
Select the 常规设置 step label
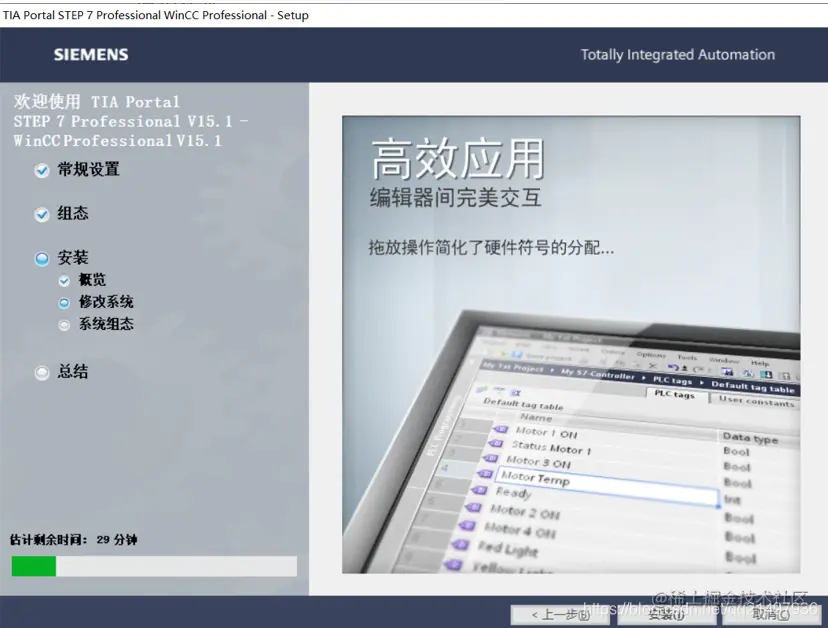tap(88, 170)
